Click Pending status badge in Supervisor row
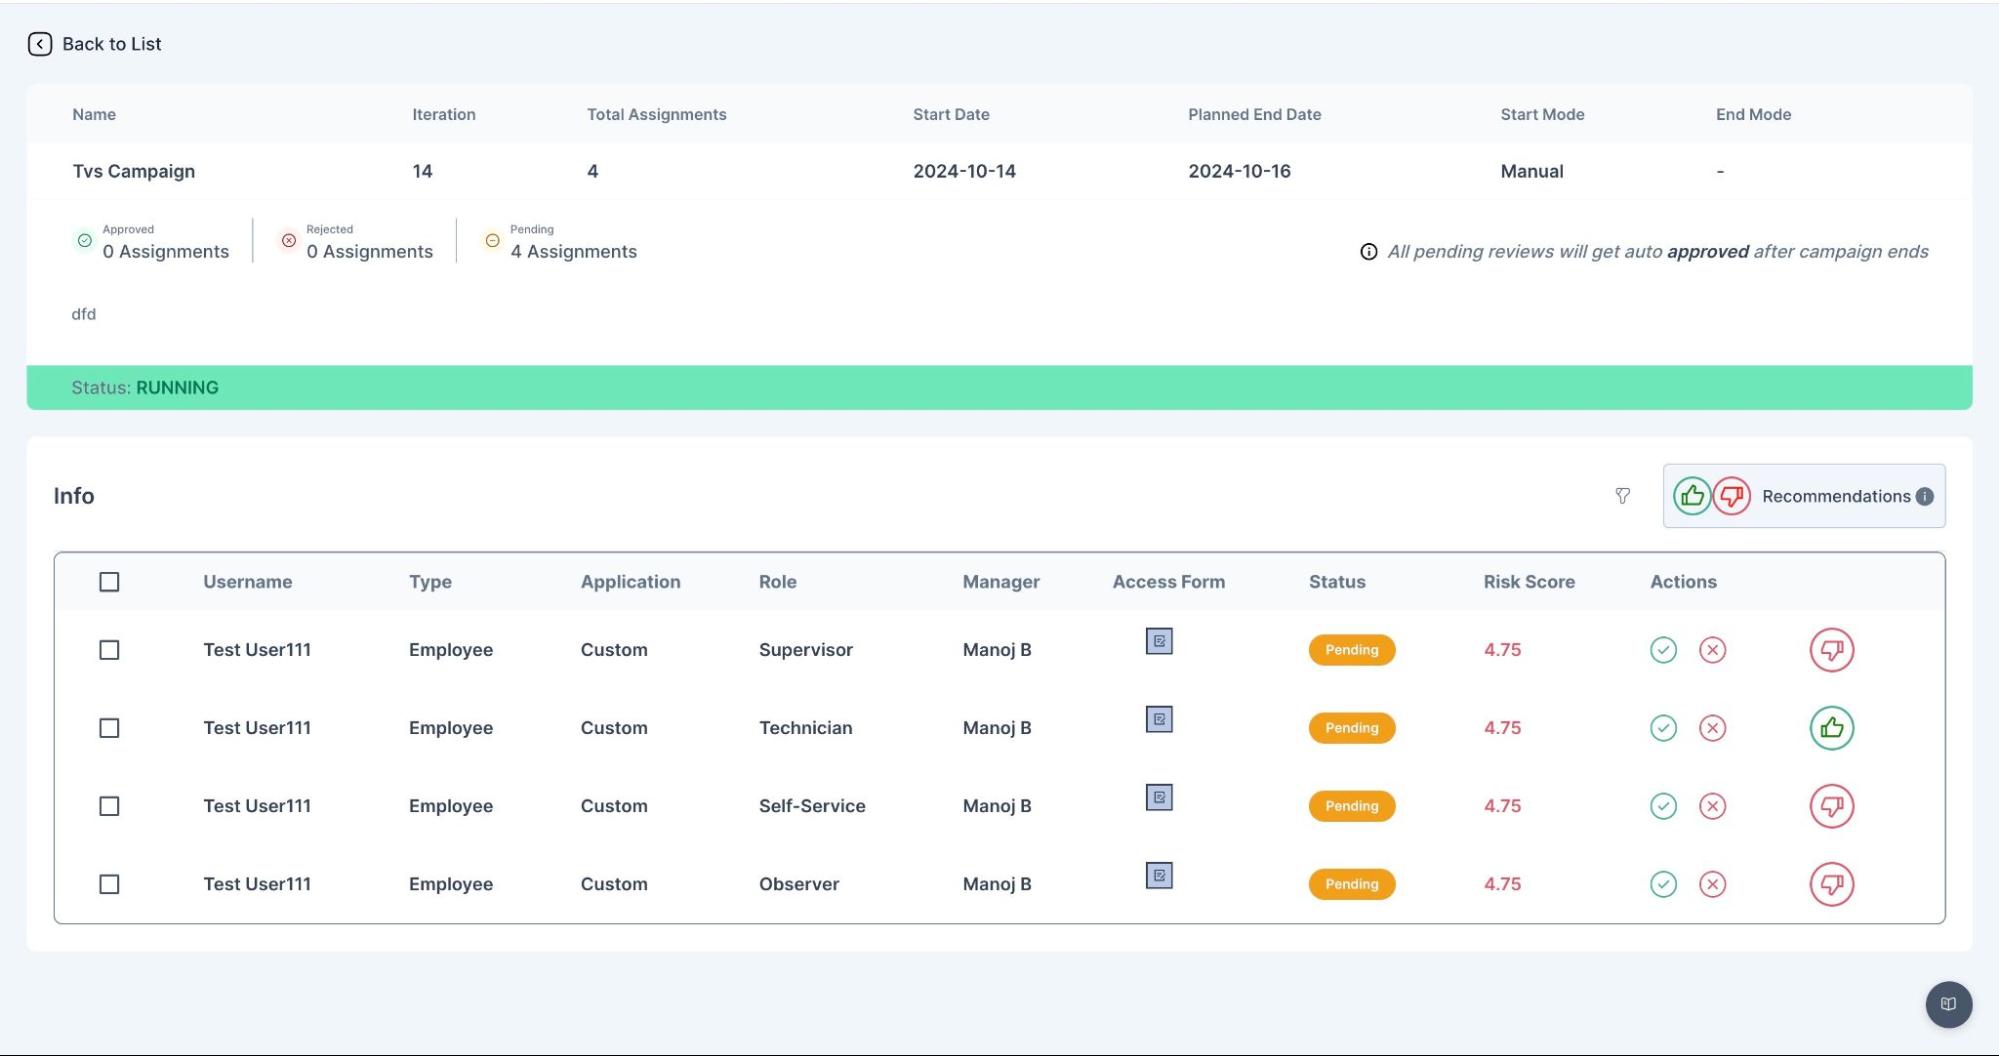 click(x=1351, y=650)
